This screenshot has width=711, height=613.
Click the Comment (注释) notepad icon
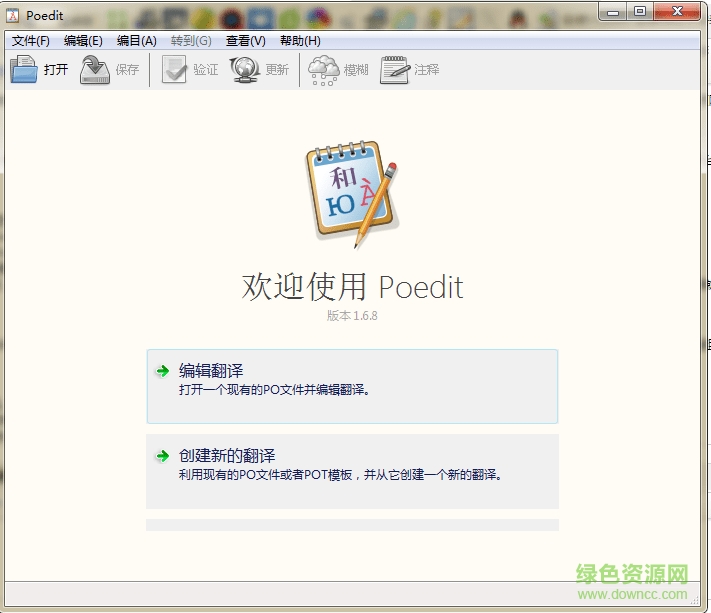(394, 70)
